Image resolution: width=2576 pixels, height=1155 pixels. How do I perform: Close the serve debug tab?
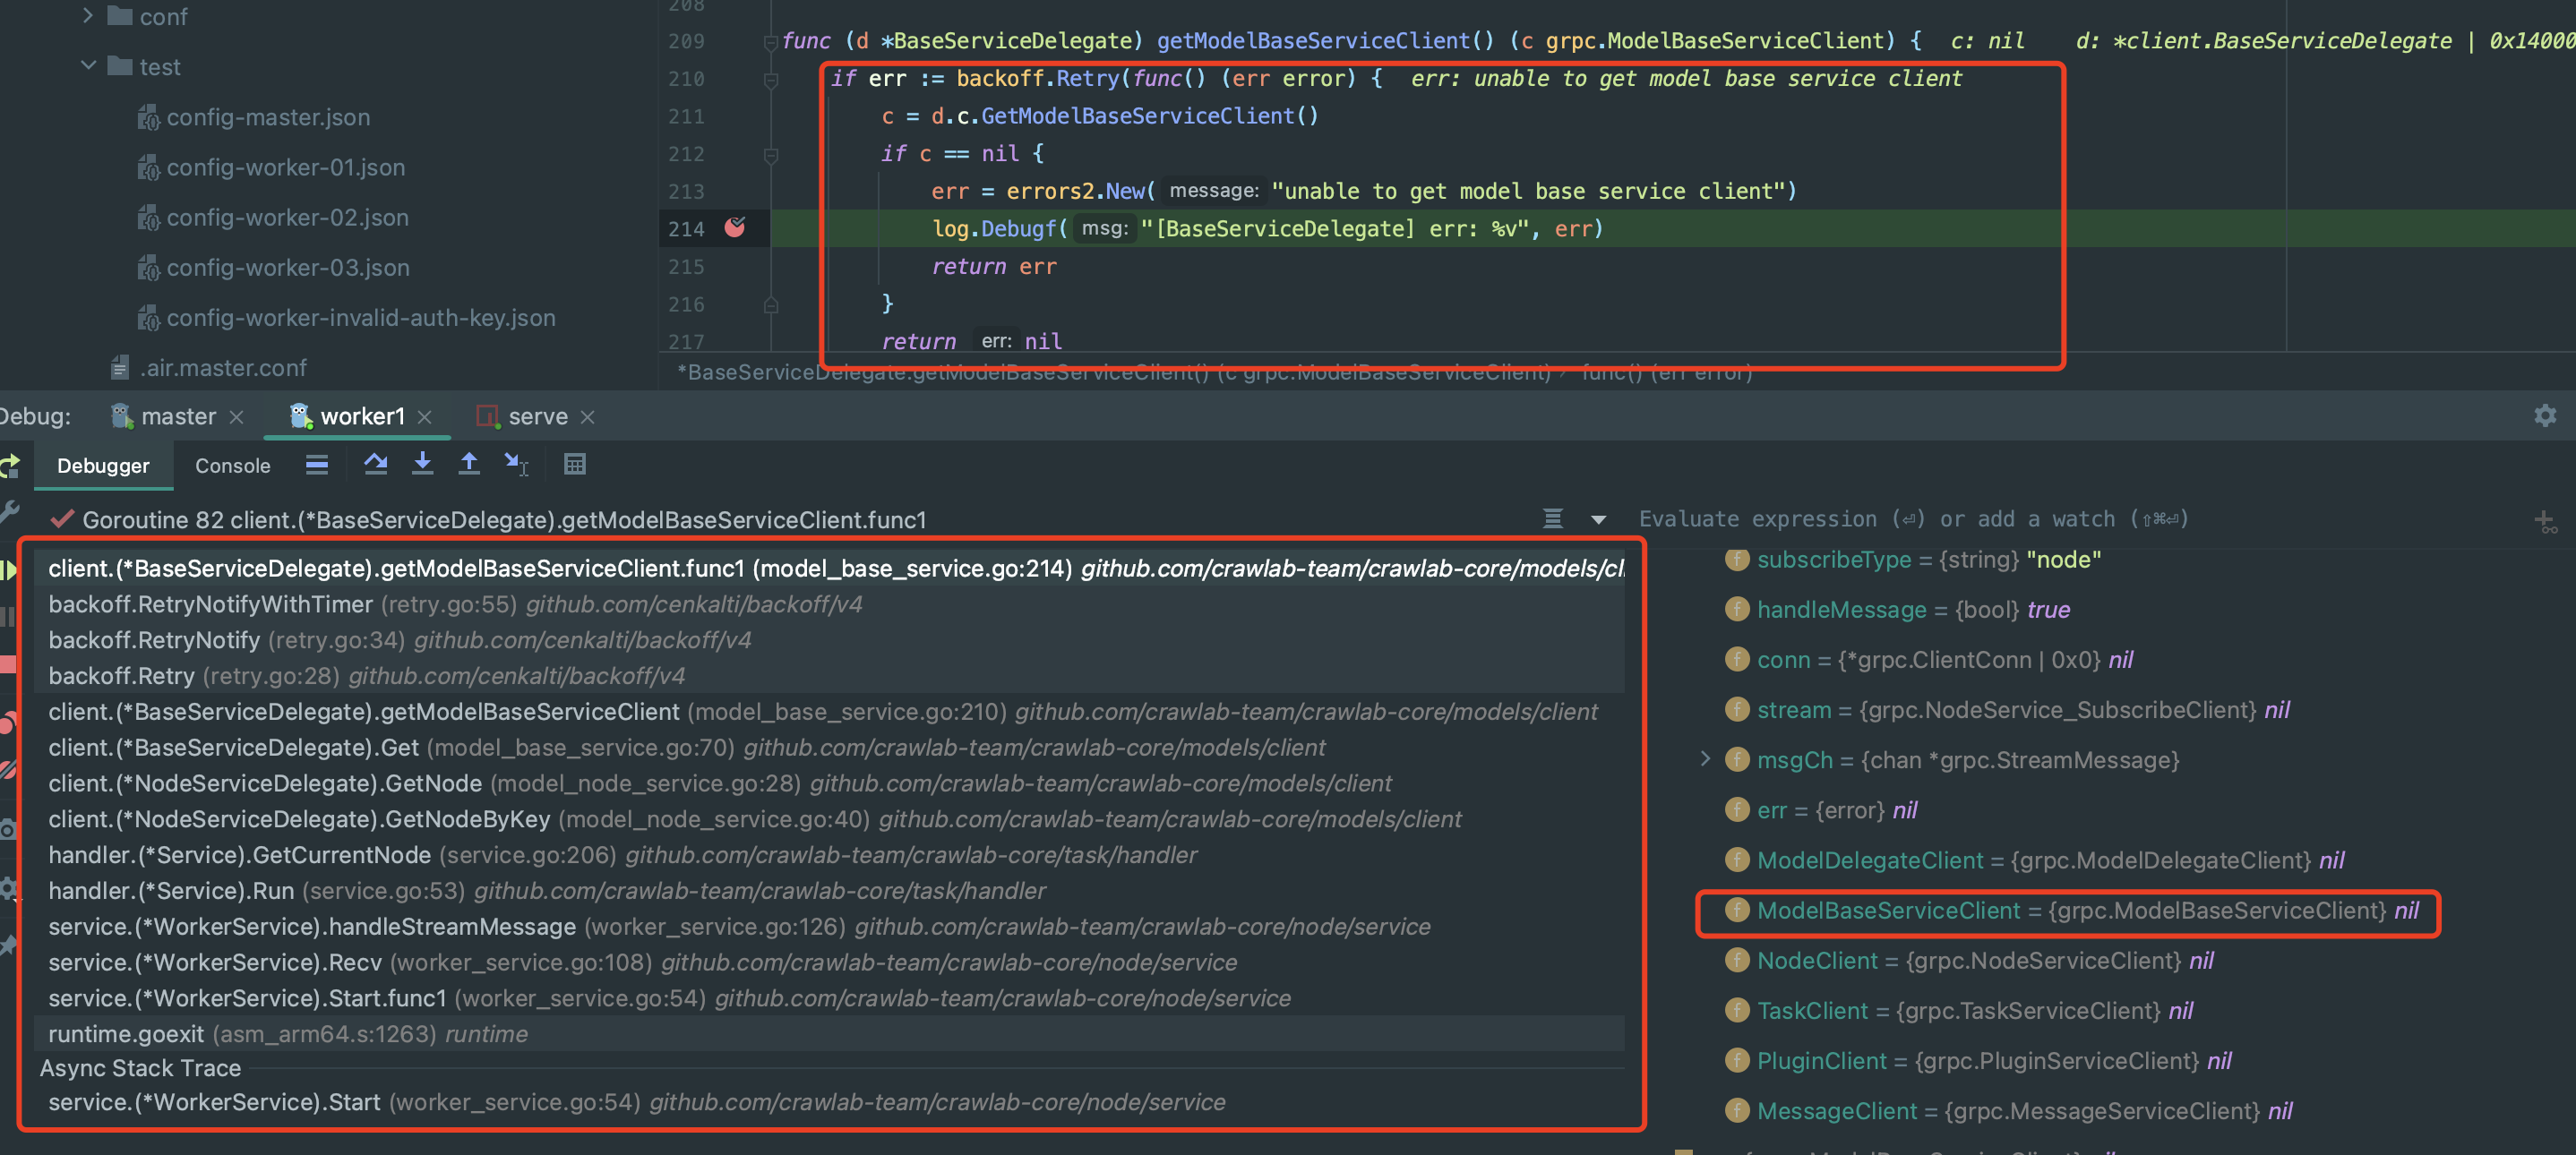click(588, 417)
